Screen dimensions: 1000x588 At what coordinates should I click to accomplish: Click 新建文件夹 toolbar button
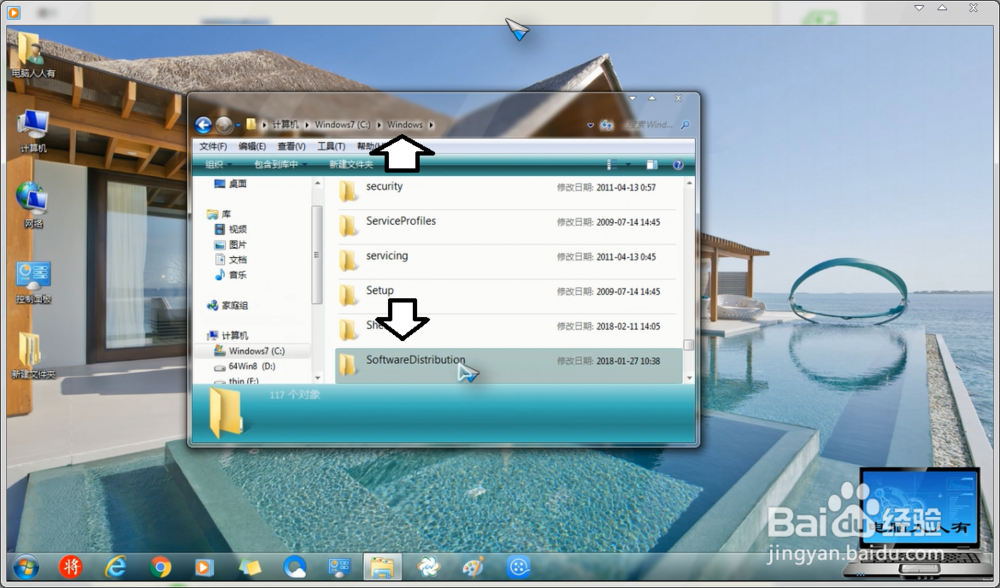tap(351, 165)
